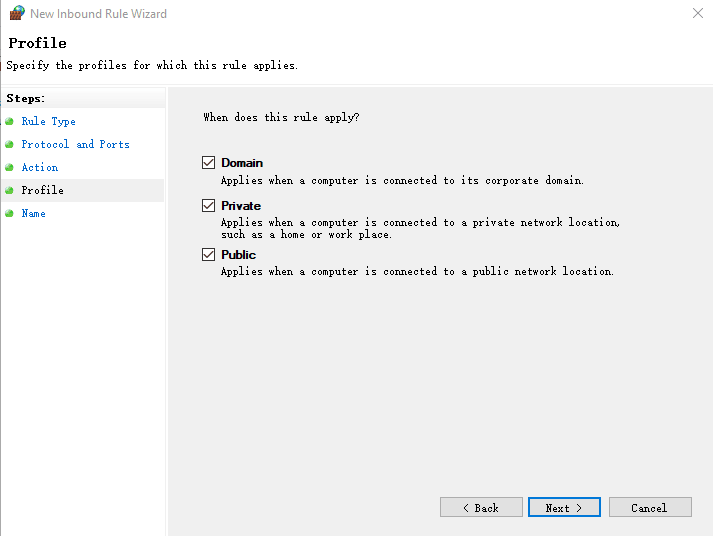Toggle the Private profile checkbox

[x=209, y=205]
